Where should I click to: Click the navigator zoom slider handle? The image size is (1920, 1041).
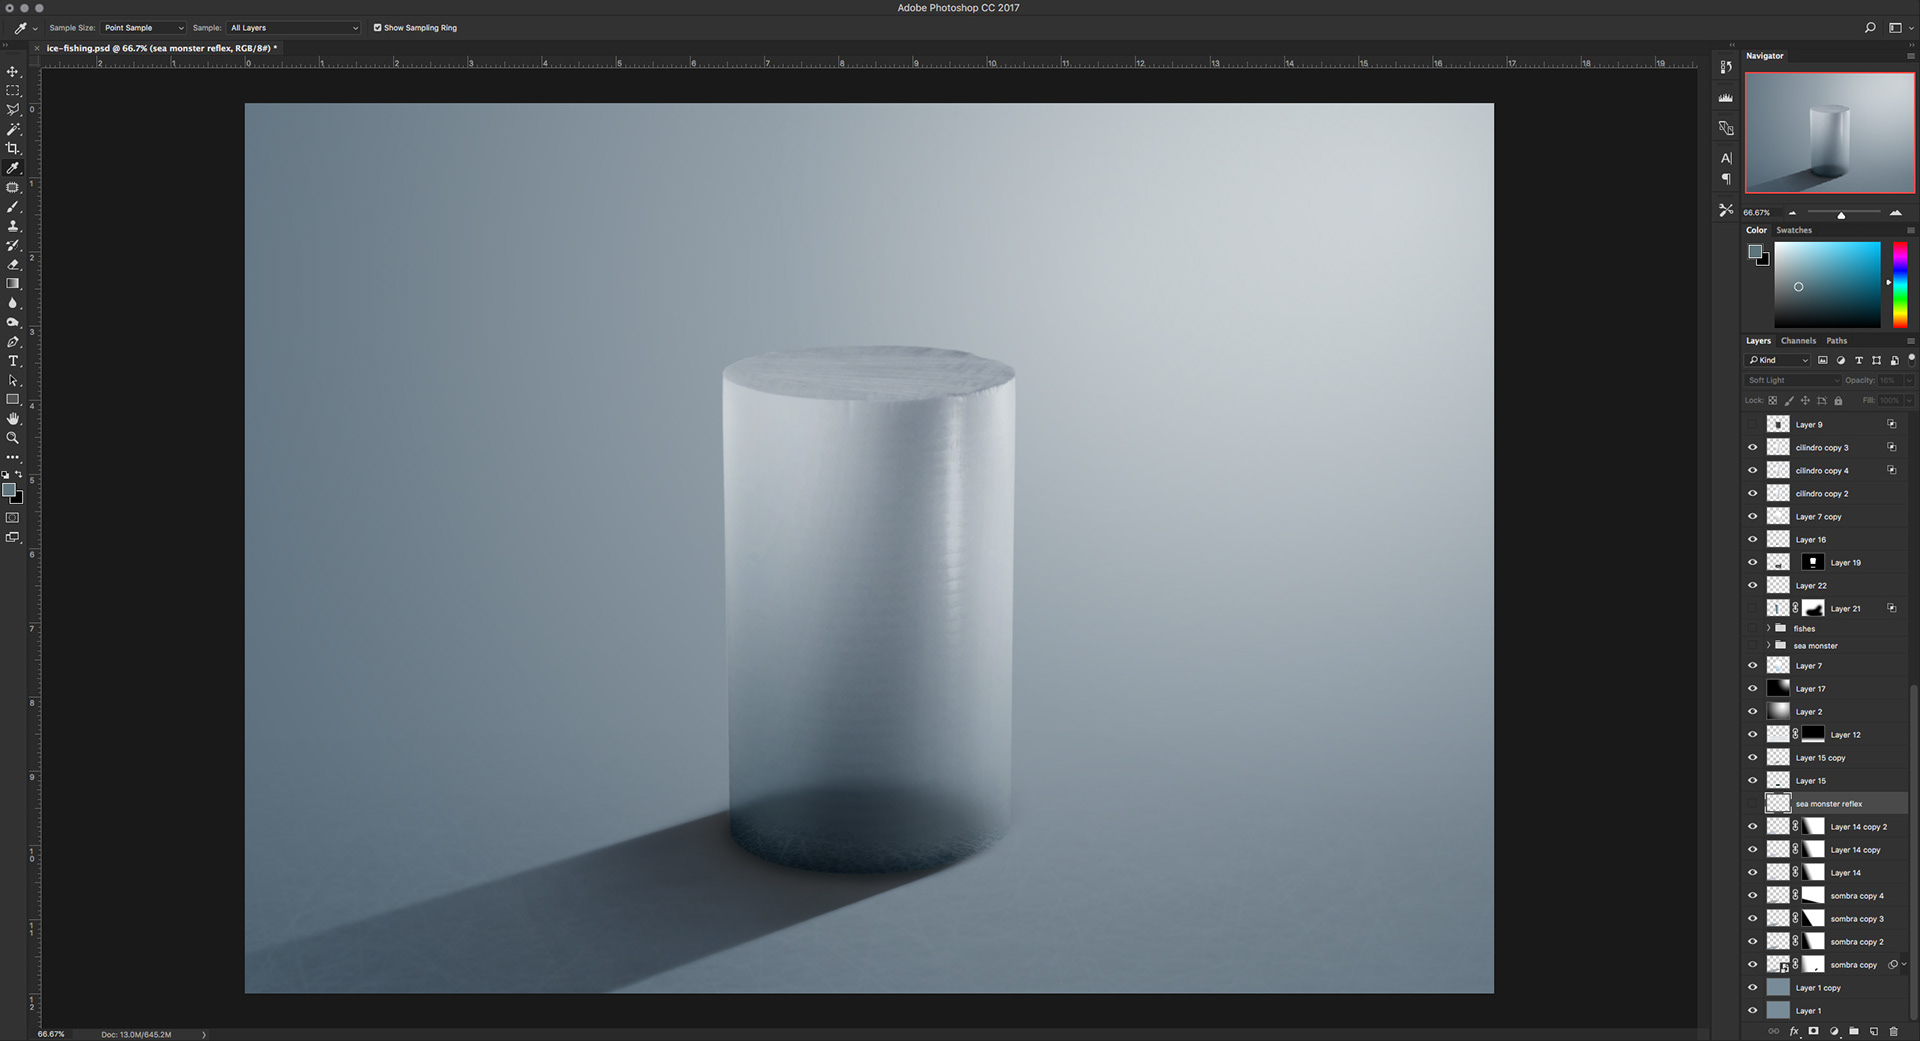coord(1841,215)
